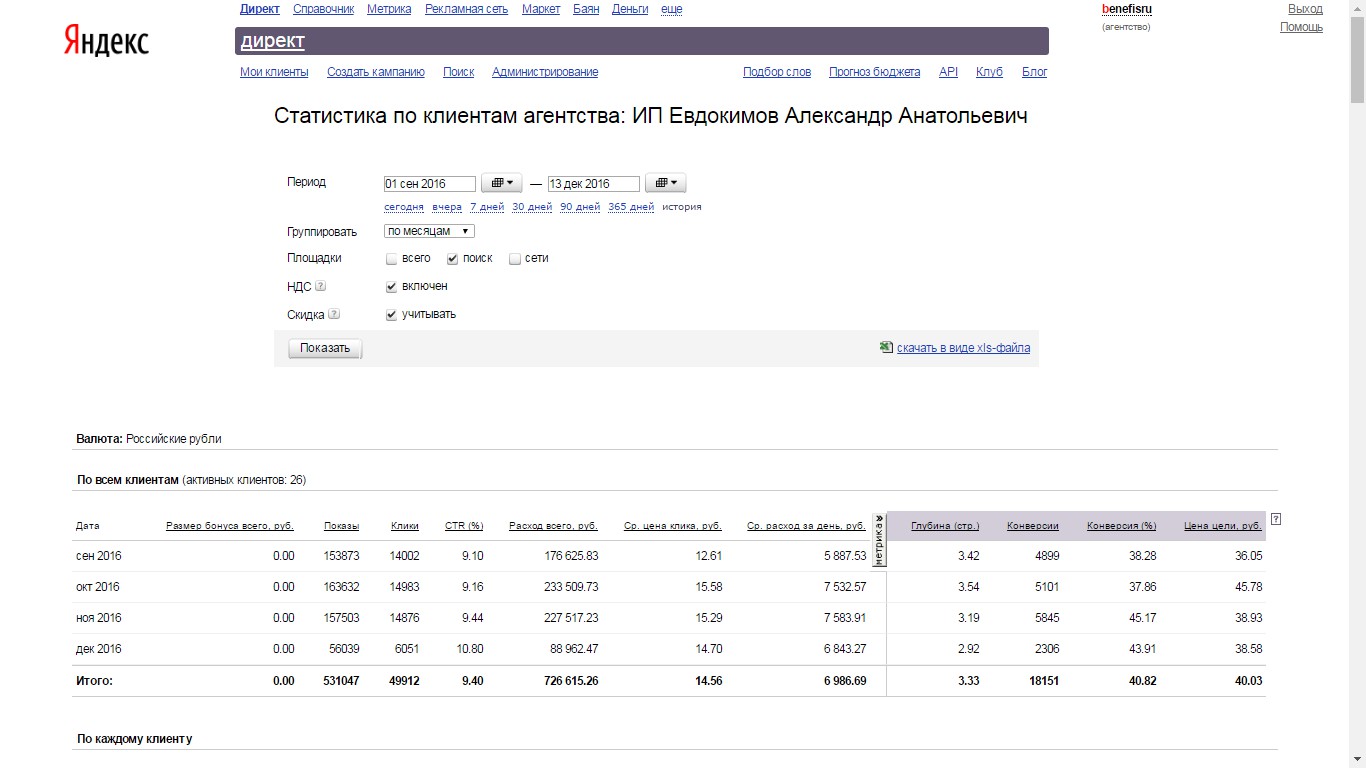Click the xls file icon beside download link

click(885, 348)
